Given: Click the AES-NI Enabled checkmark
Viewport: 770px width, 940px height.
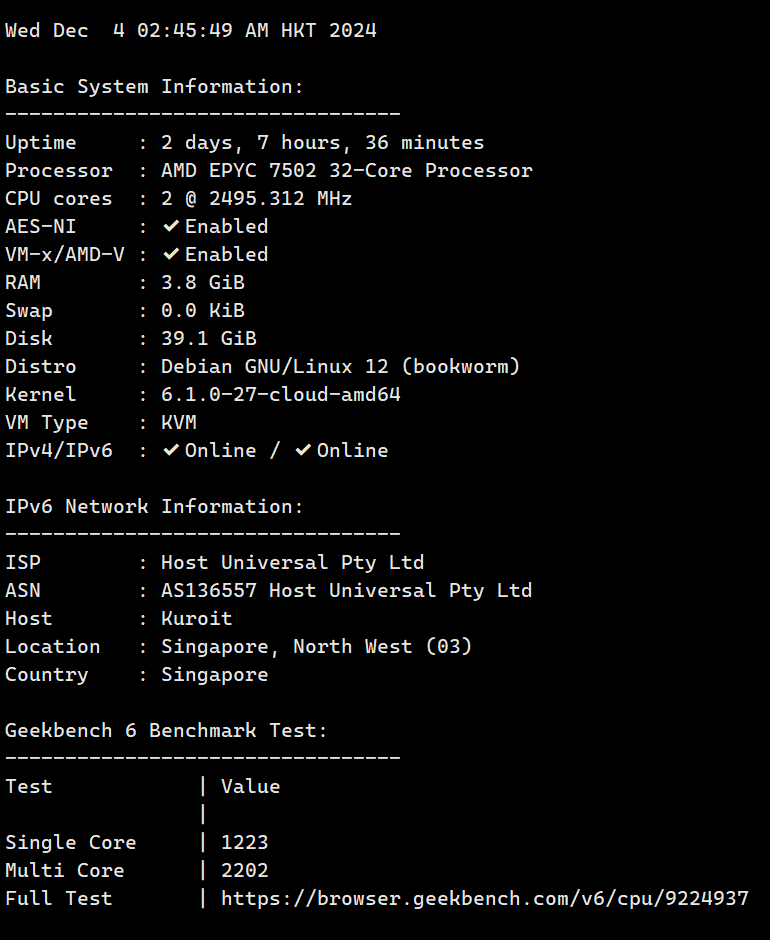Looking at the screenshot, I should (x=171, y=226).
